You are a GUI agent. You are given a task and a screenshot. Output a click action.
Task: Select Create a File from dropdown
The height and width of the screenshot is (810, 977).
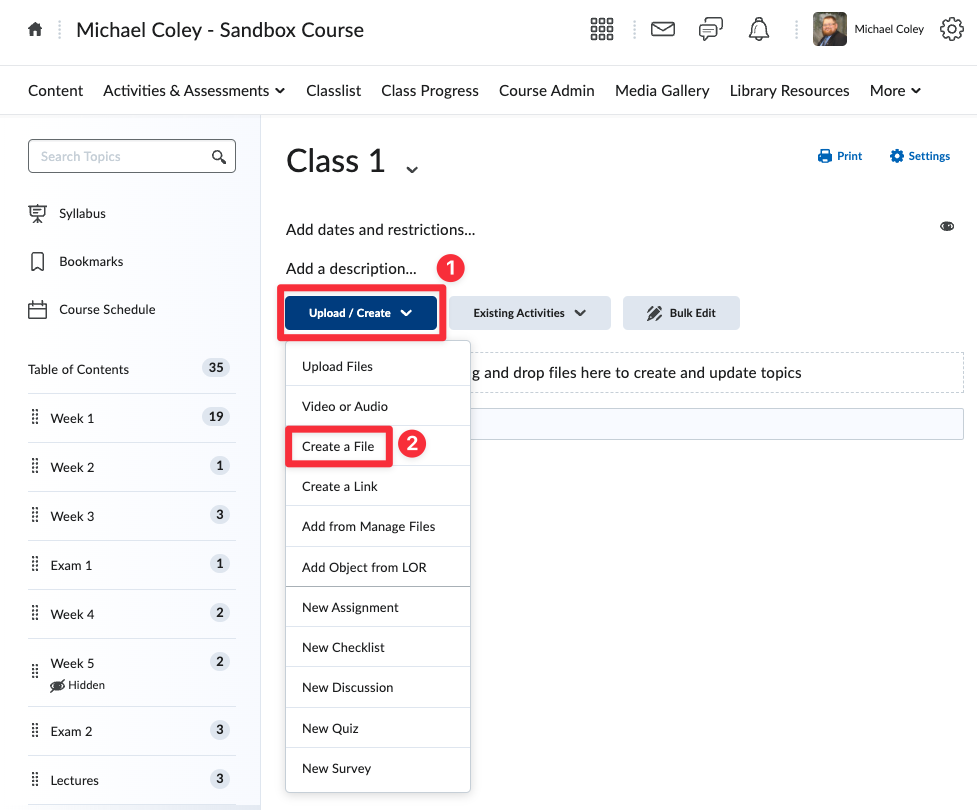[x=338, y=446]
